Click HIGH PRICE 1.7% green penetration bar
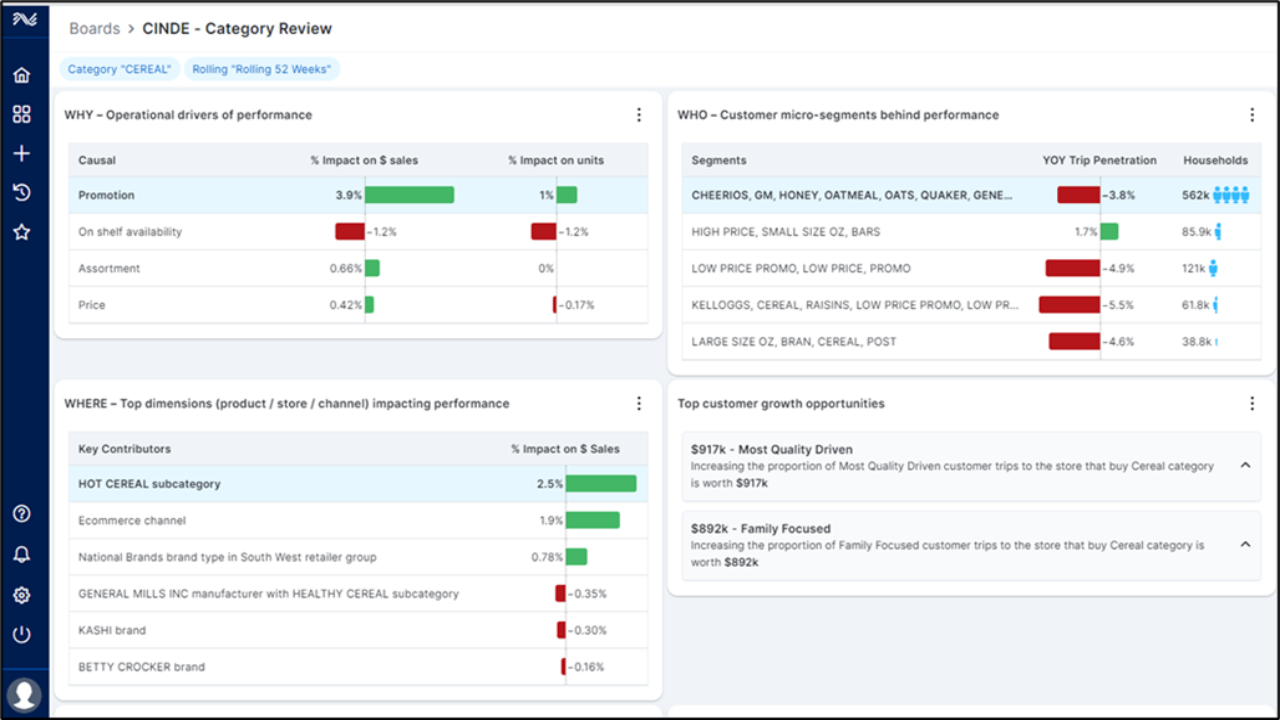The width and height of the screenshot is (1280, 720). tap(1110, 232)
